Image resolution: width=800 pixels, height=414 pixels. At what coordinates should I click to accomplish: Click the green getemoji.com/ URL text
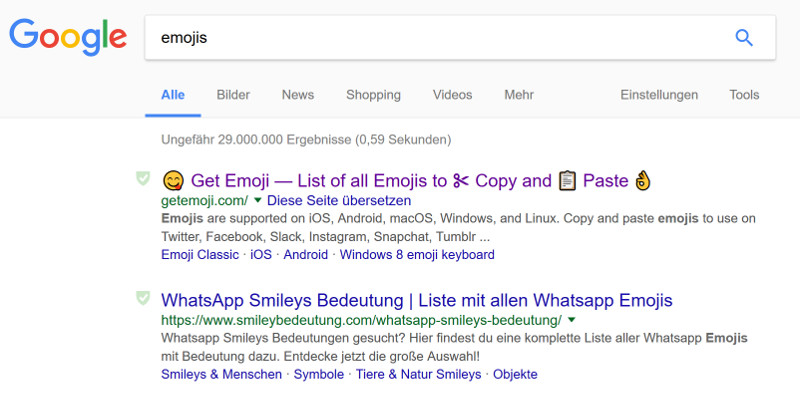pyautogui.click(x=205, y=200)
